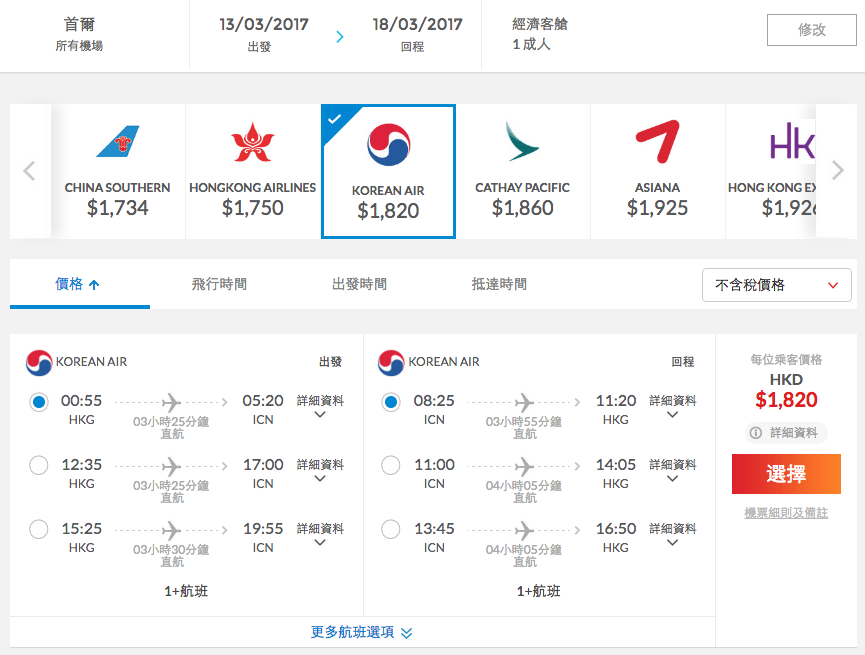The height and width of the screenshot is (655, 865).
Task: Expand 詳細資料 for the 00:55 departure
Action: (320, 407)
